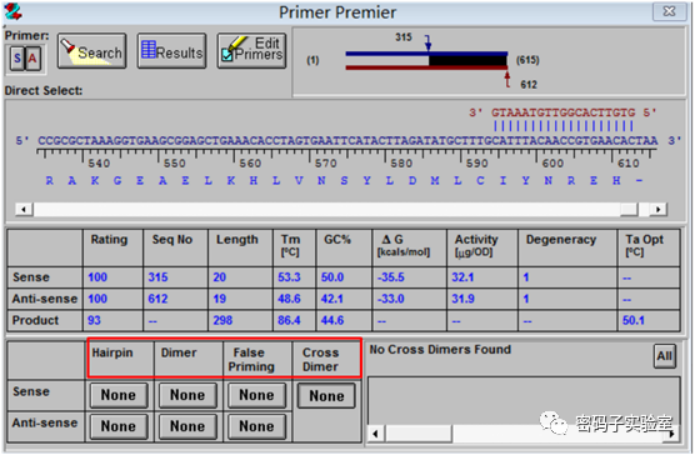Click the dimer panel scrollbar left arrow
The image size is (695, 455).
coord(376,434)
